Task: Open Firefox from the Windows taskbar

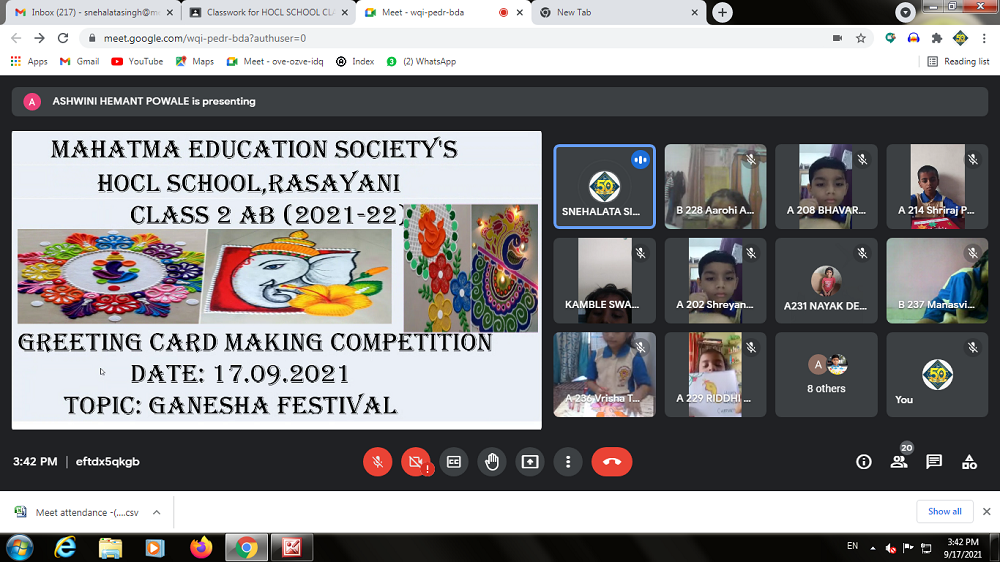Action: point(201,547)
